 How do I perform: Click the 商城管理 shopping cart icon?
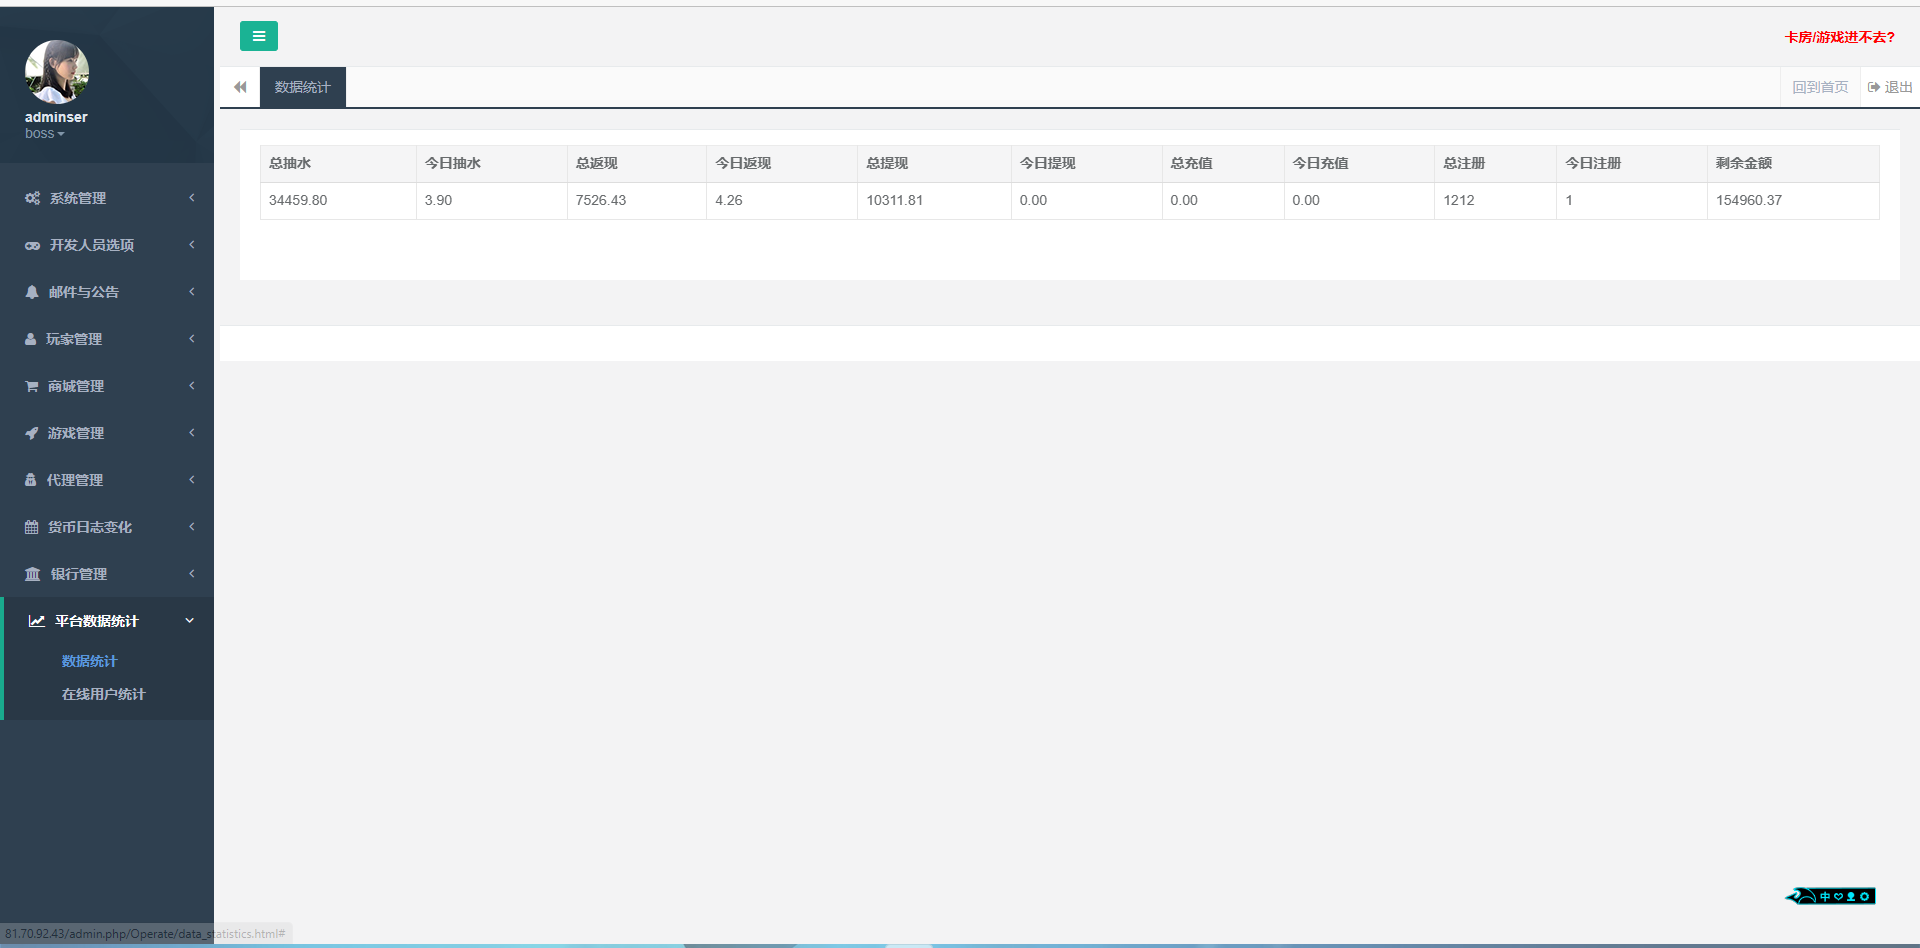tap(32, 386)
